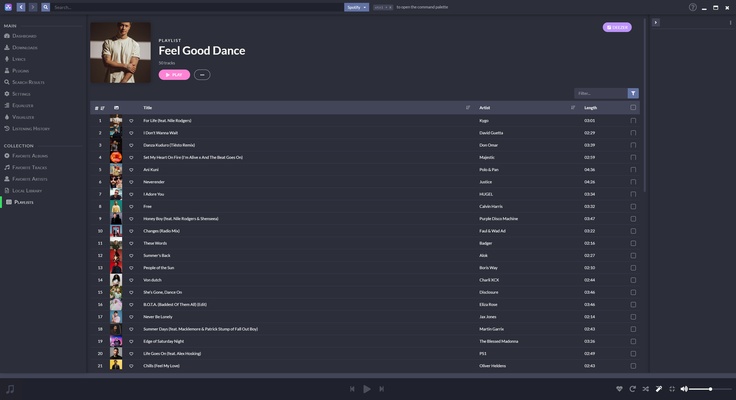Mute with the volume speaker icon

coord(684,389)
